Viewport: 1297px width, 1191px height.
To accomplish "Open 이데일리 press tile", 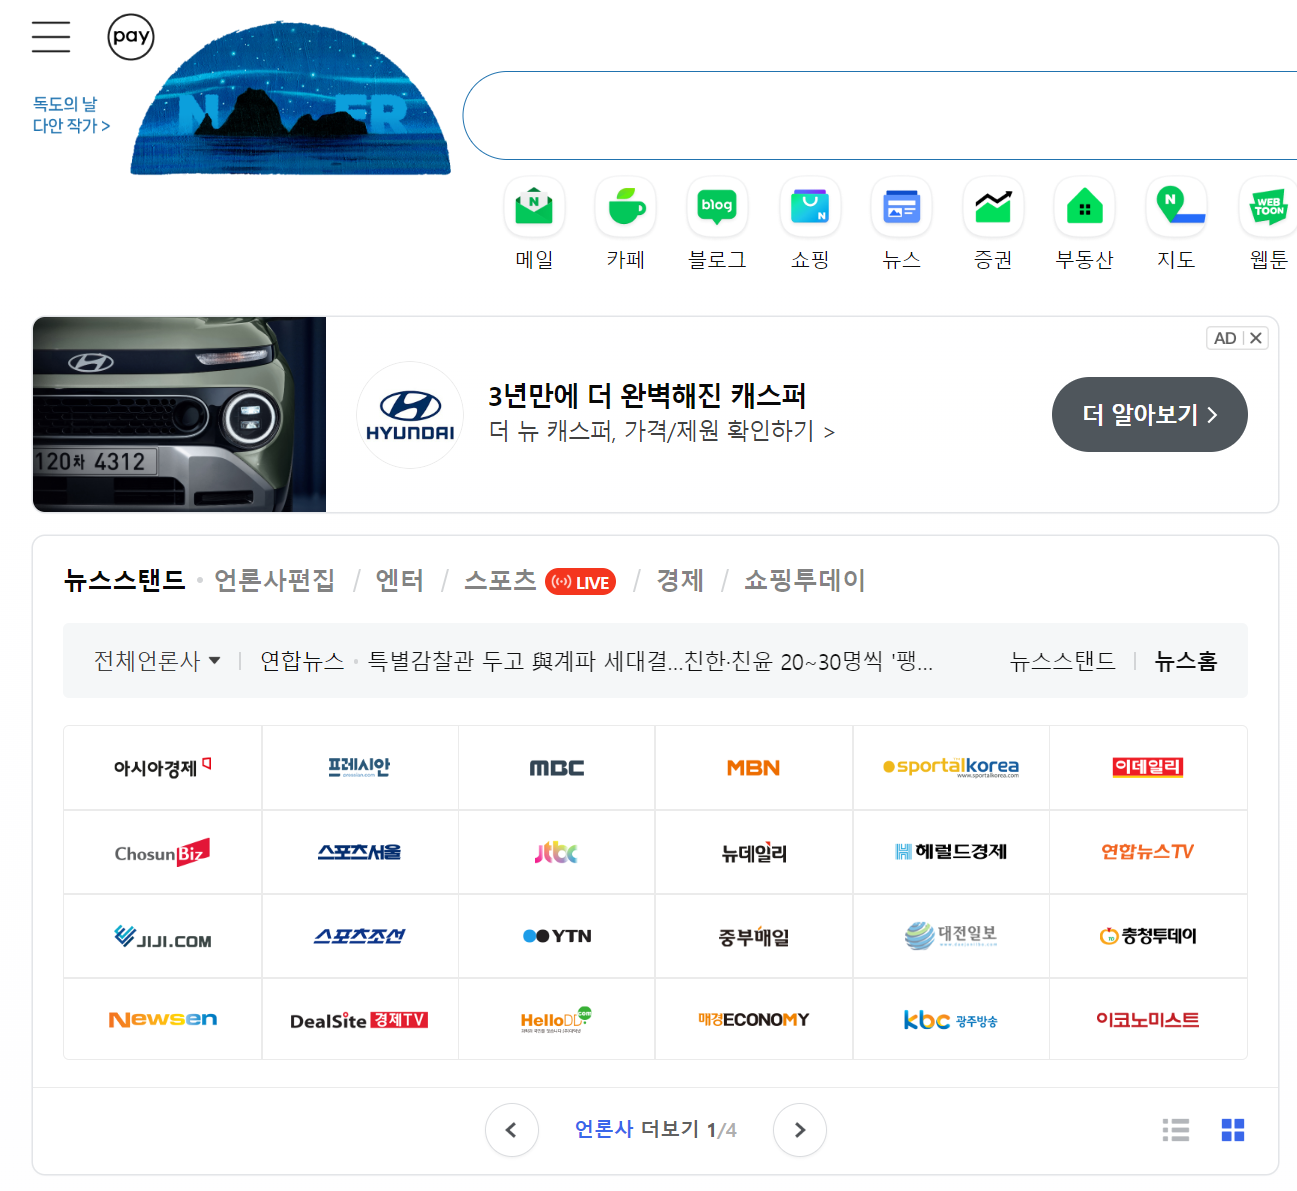I will pyautogui.click(x=1148, y=768).
